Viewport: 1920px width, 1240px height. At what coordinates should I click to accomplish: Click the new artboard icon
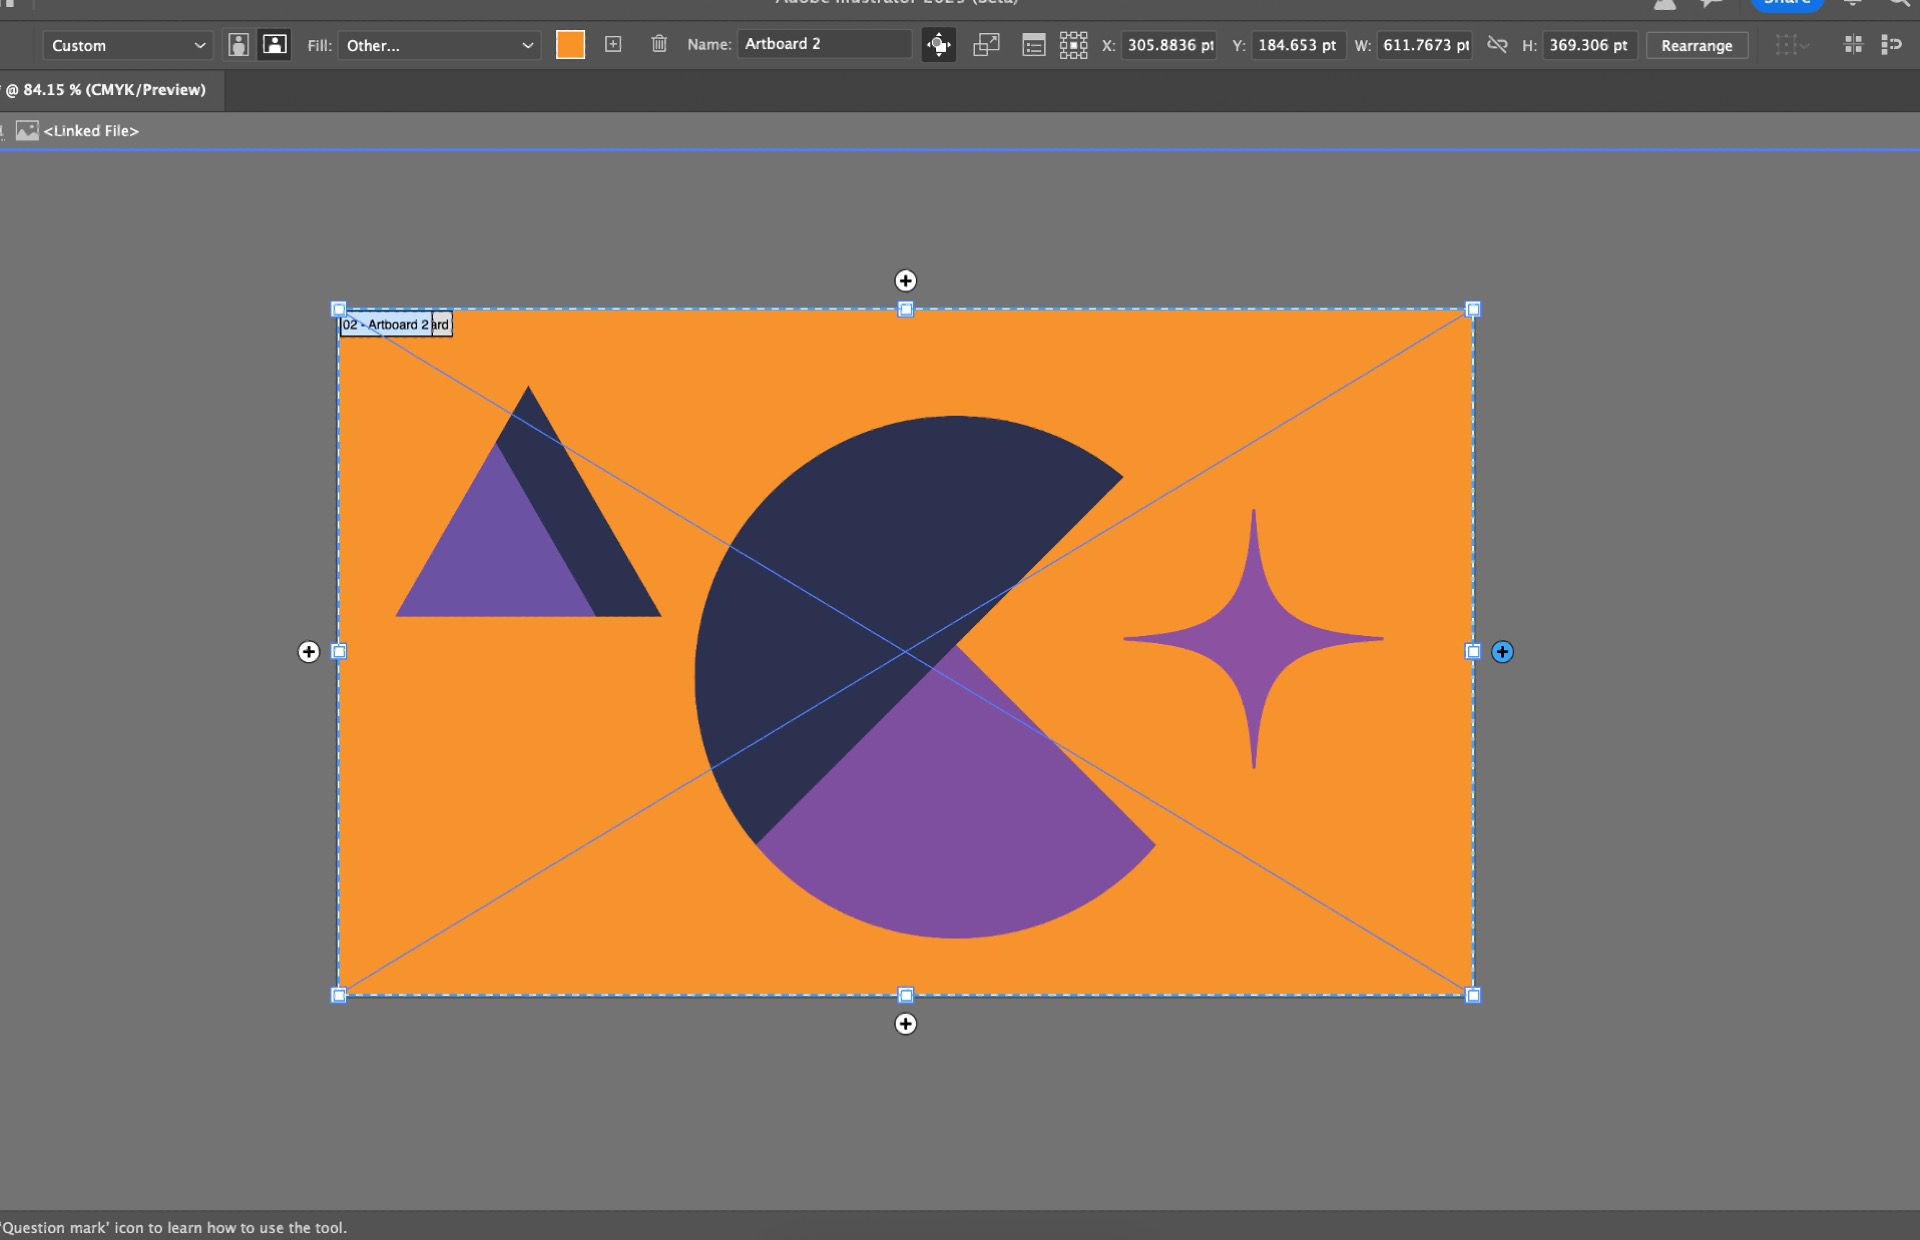tap(613, 44)
